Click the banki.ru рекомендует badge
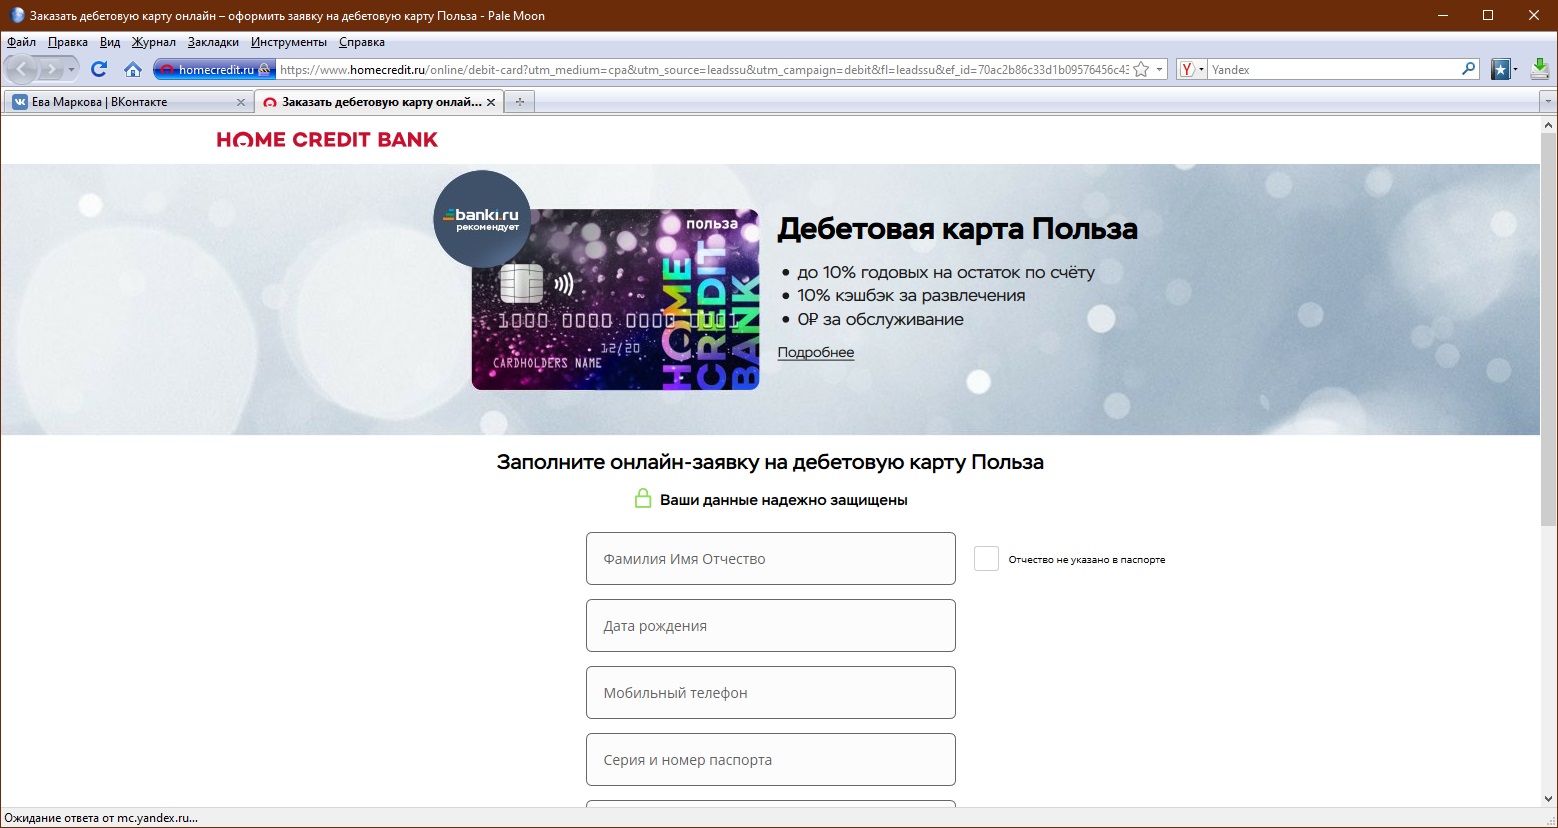Image resolution: width=1558 pixels, height=828 pixels. 482,219
